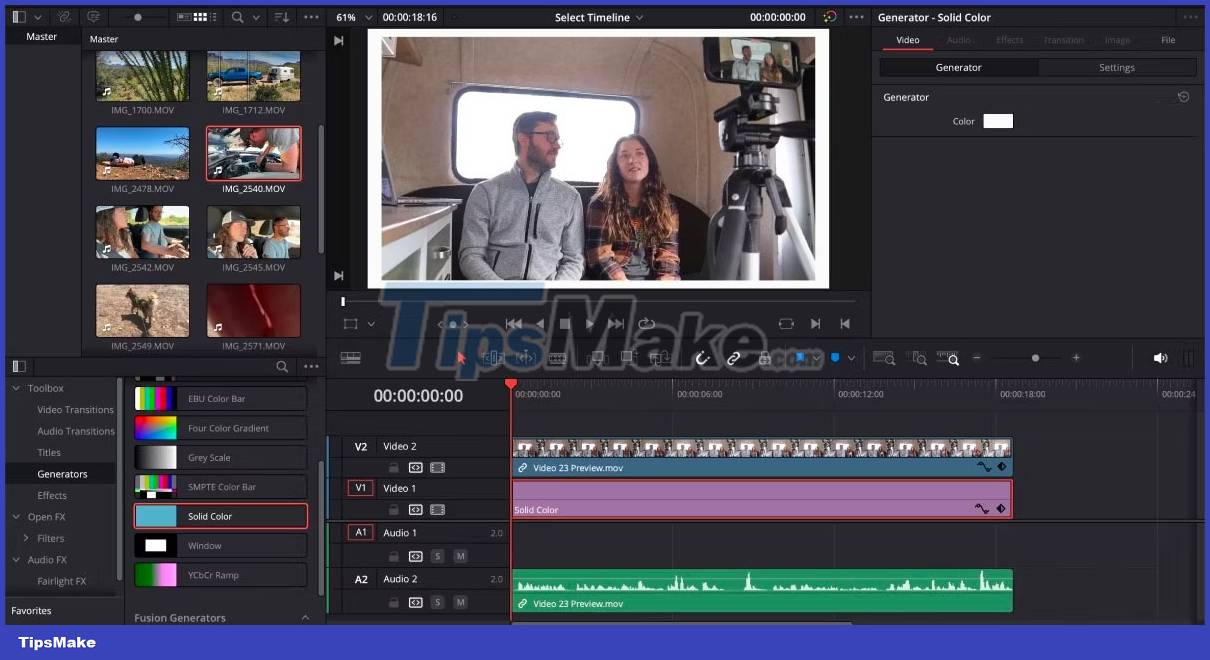Viewport: 1210px width, 660px height.
Task: Toggle linked selection chain icon
Action: click(733, 357)
